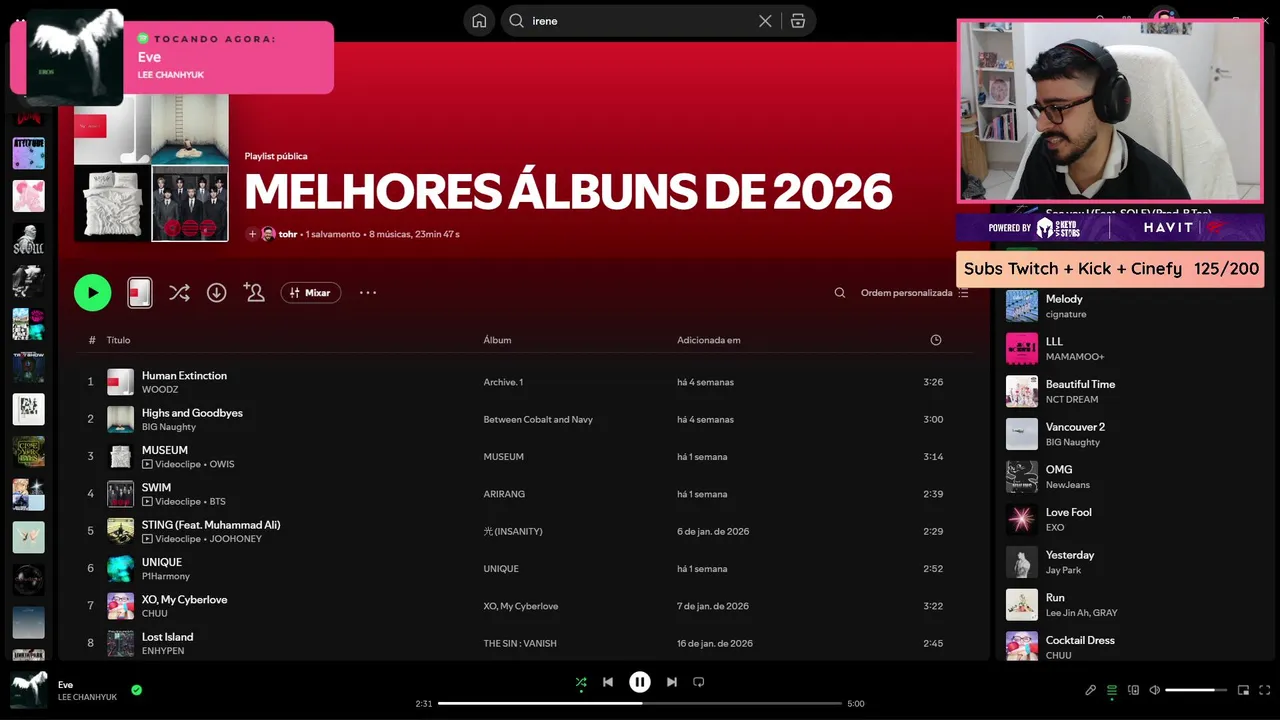The height and width of the screenshot is (720, 1280).
Task: Adjust the volume slider
Action: [1196, 690]
